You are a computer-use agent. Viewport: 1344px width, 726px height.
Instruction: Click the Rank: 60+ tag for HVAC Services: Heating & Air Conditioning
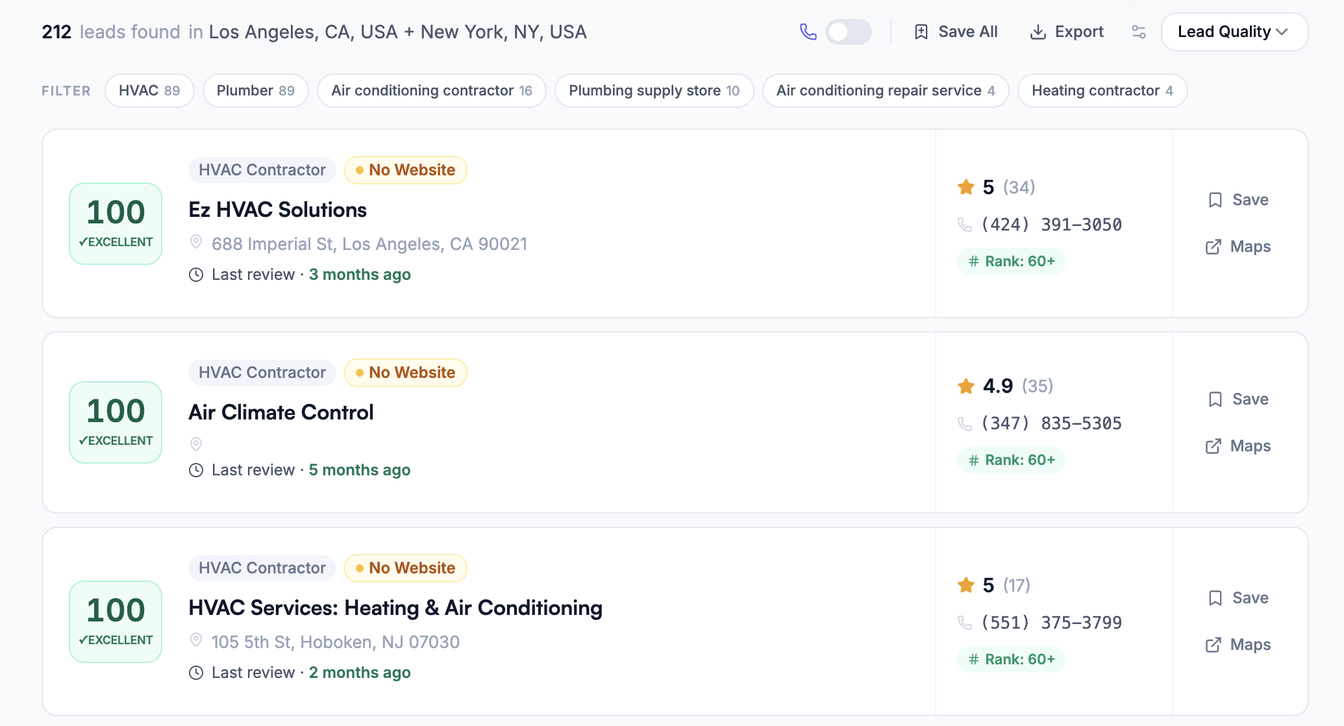coord(1011,660)
